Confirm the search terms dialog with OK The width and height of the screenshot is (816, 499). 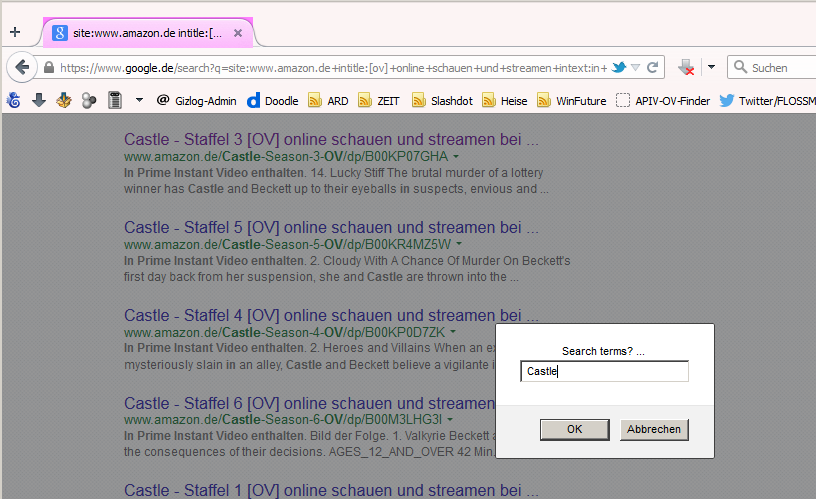point(575,429)
